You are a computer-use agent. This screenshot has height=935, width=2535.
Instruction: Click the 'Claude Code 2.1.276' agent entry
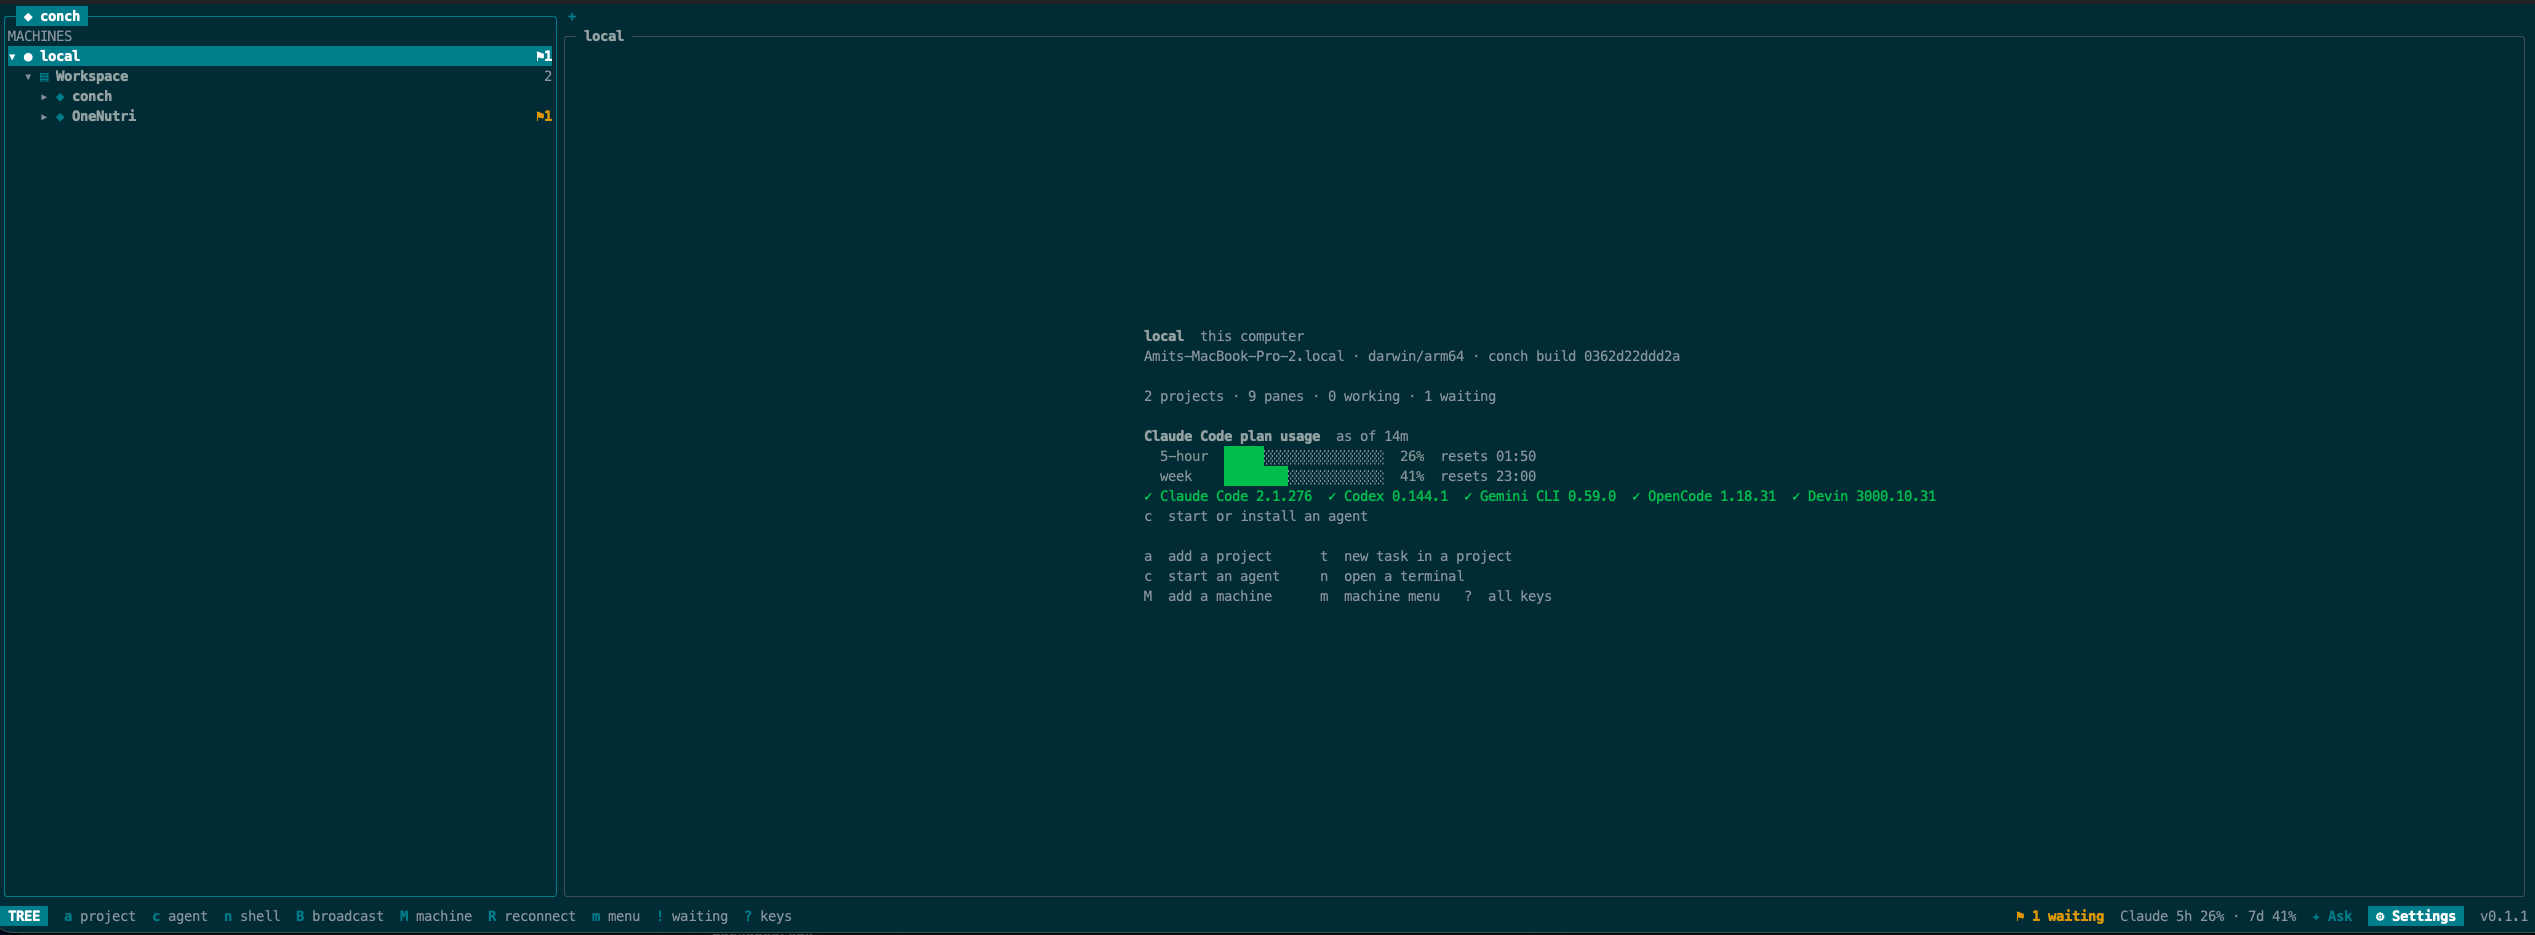tap(1228, 496)
